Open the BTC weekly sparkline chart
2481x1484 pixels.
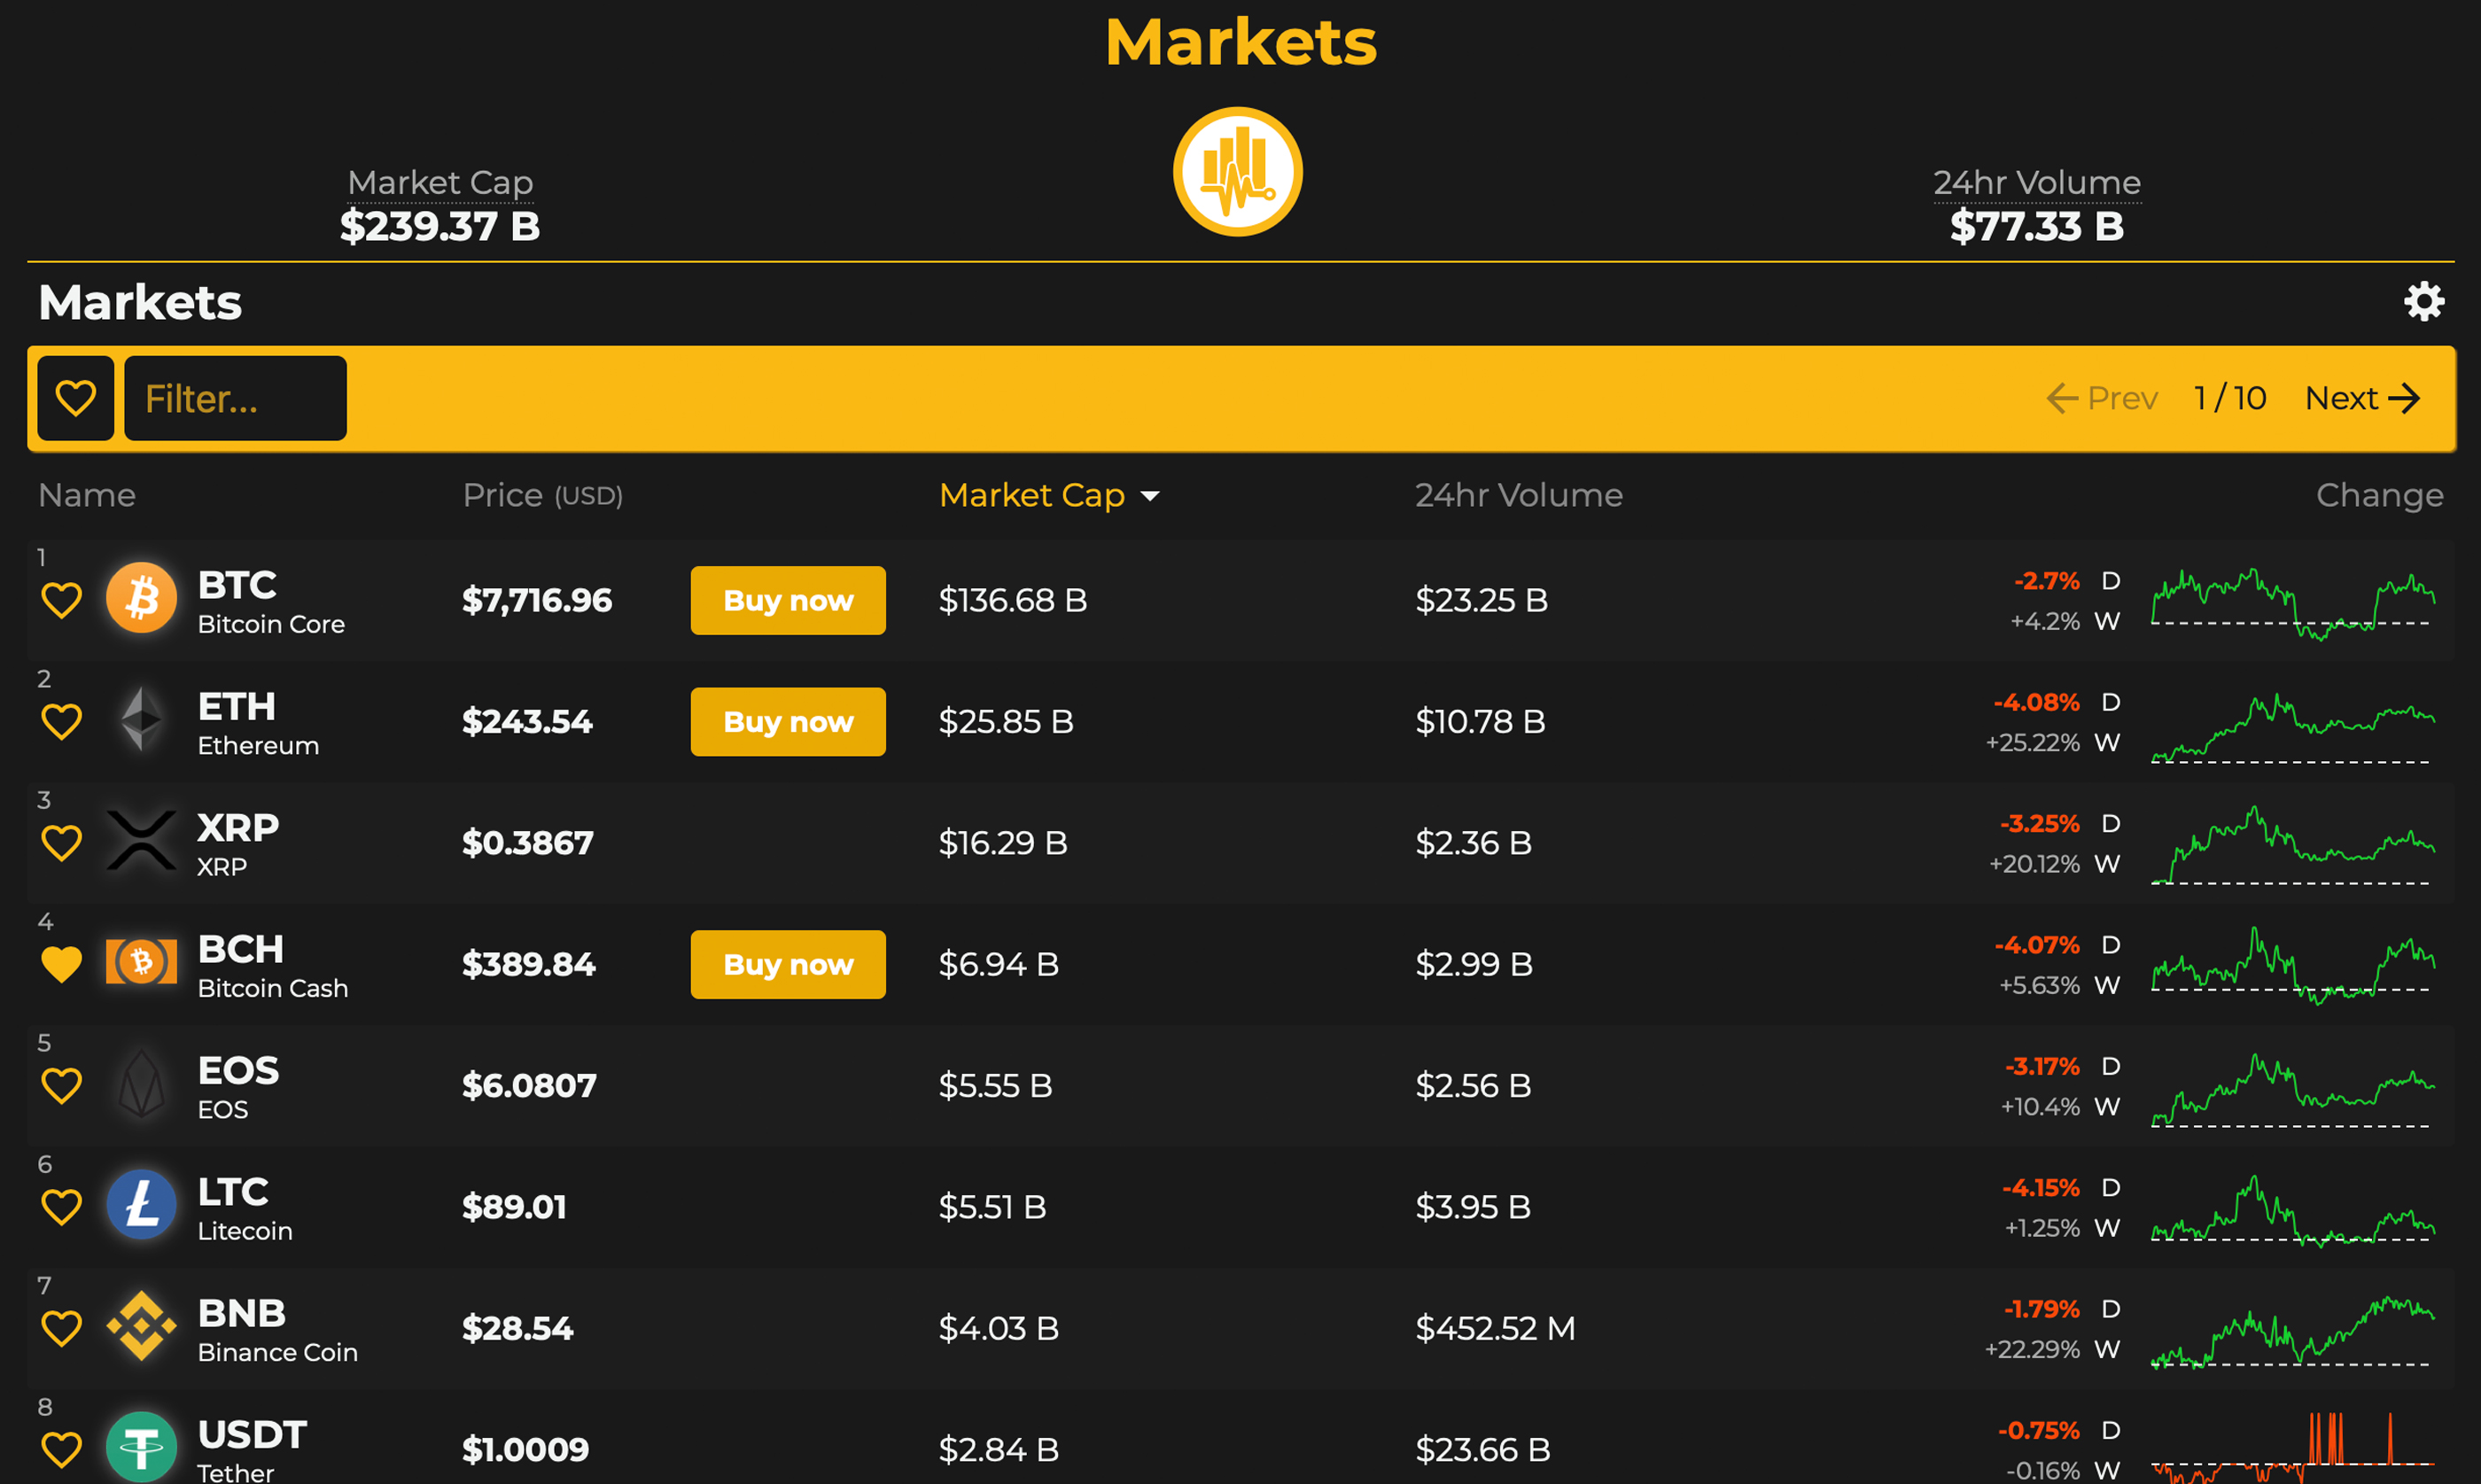(x=2292, y=603)
